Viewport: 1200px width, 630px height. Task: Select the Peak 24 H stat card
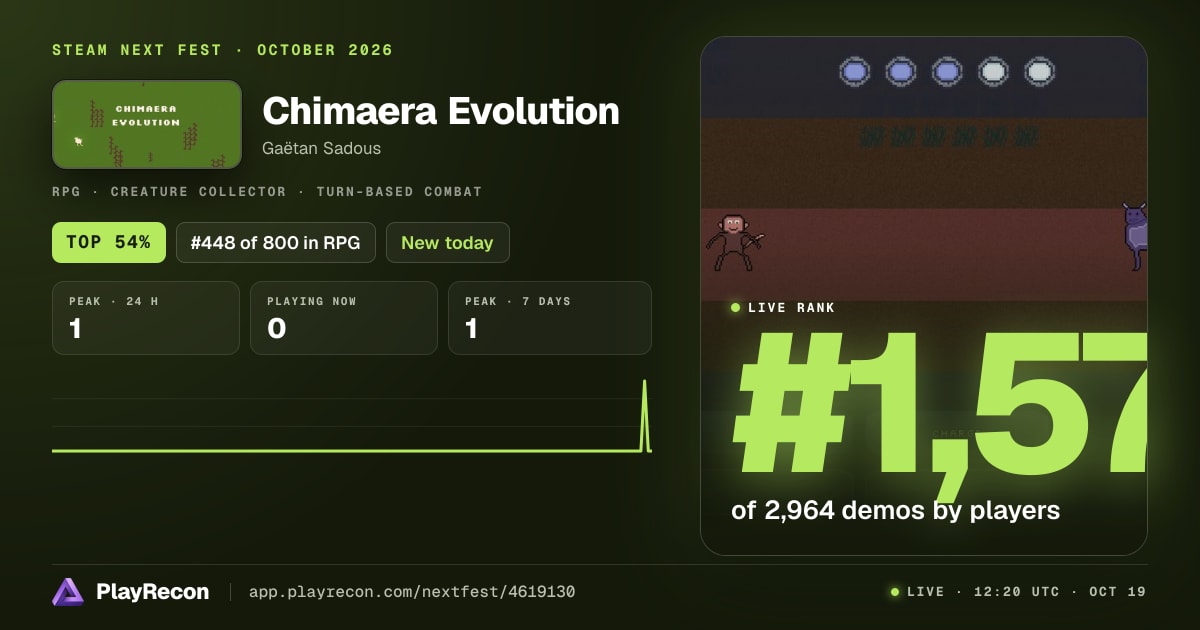coord(146,318)
